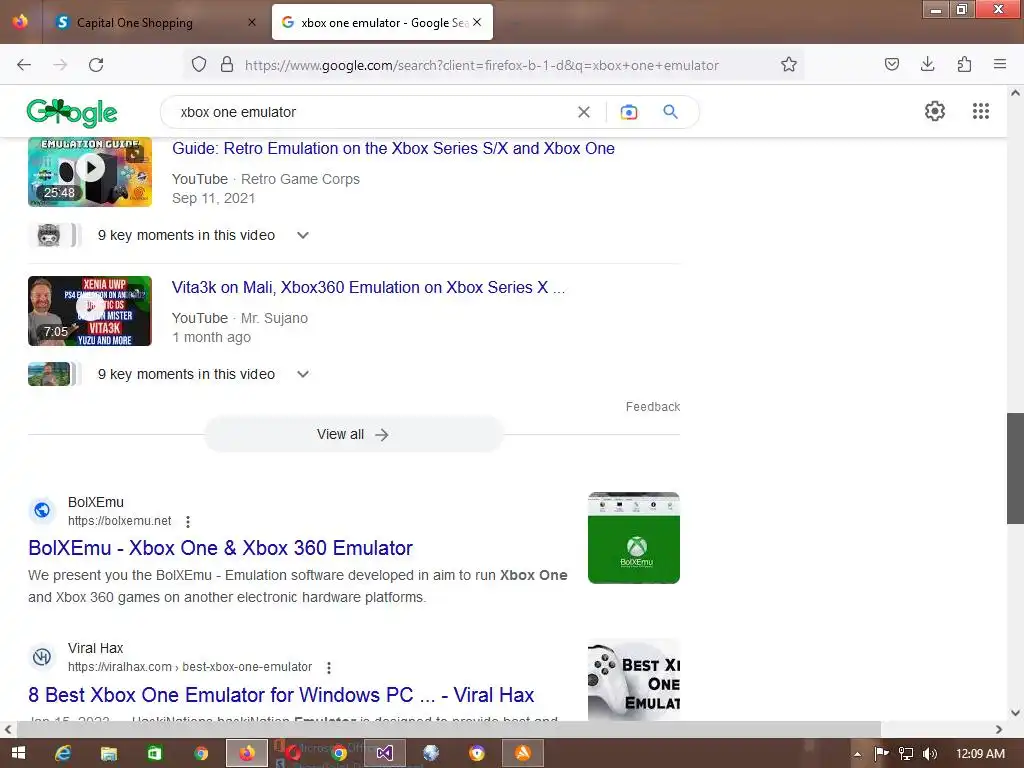
Task: Click scrollbar up arrow
Action: coord(1015,93)
